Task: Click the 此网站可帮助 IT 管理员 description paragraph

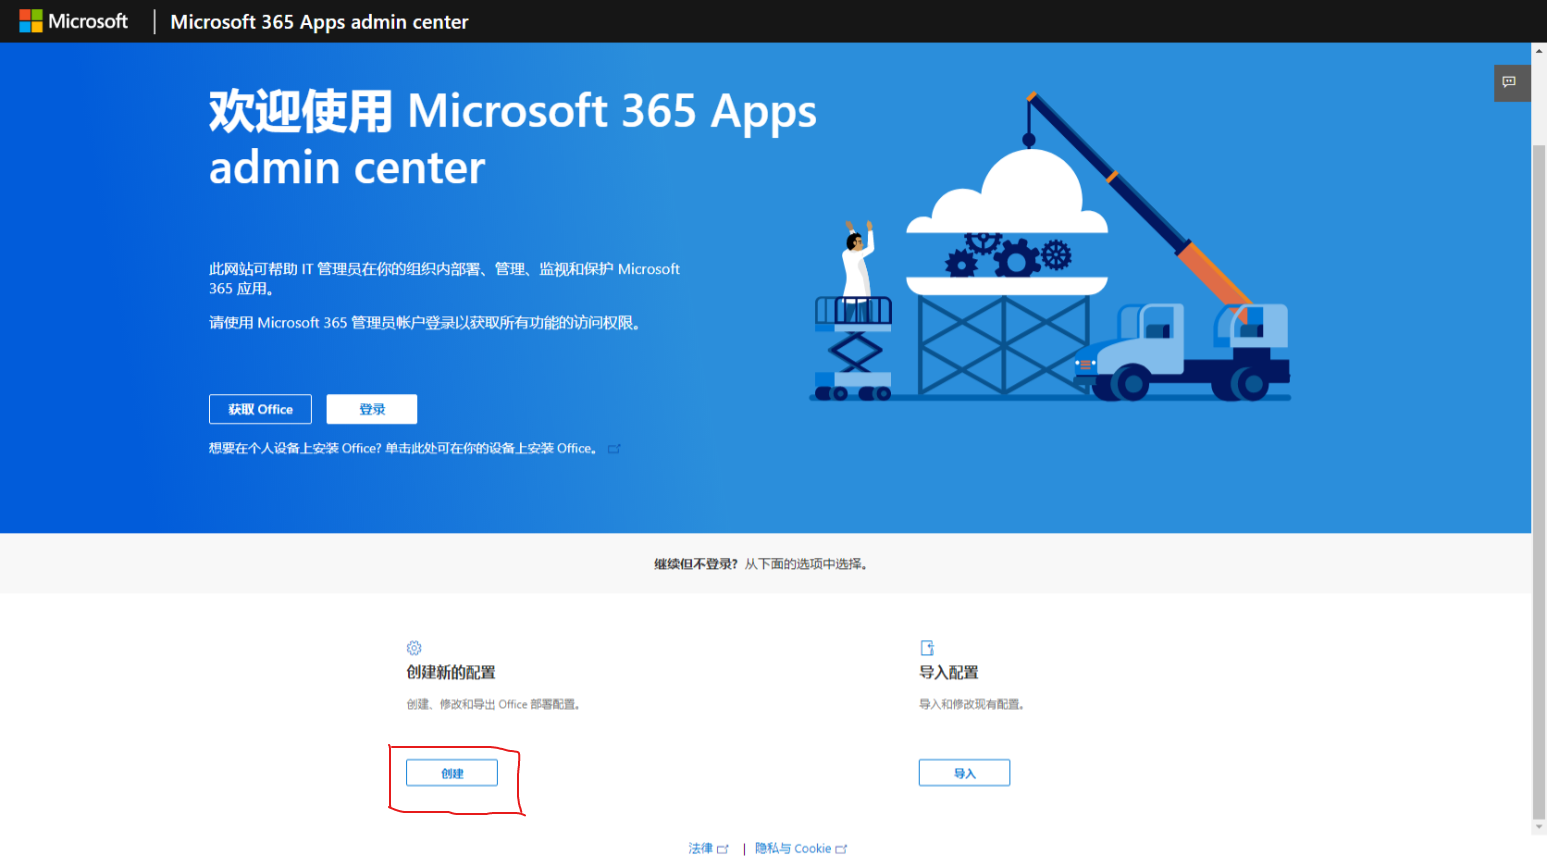Action: 445,278
